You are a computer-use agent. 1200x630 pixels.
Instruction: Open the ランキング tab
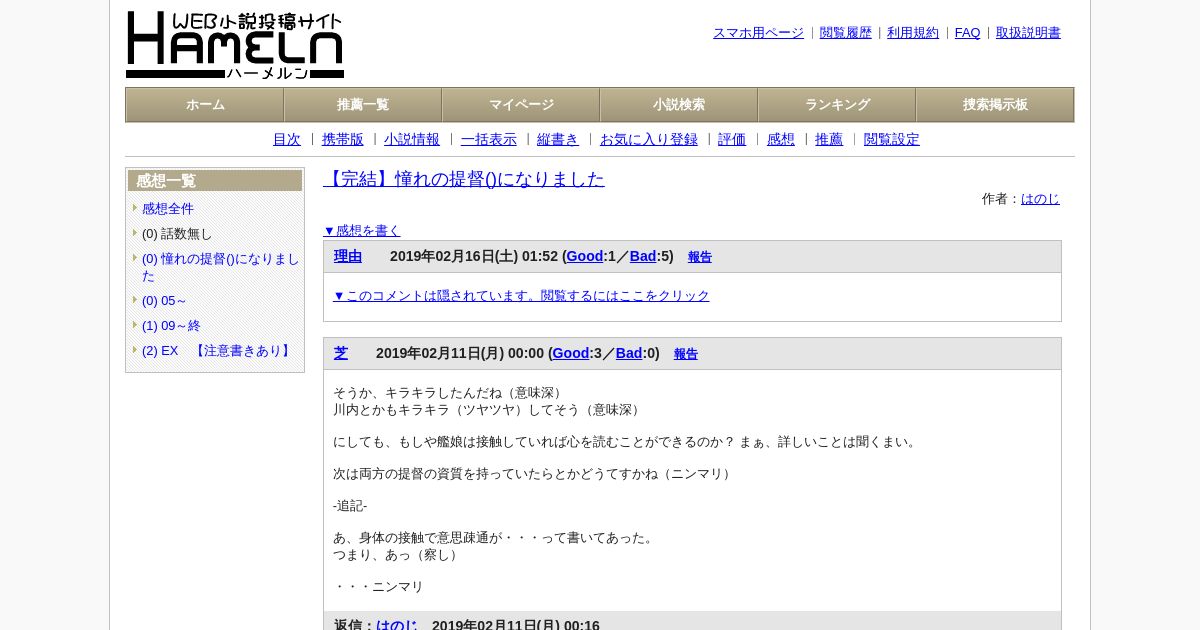click(x=837, y=105)
